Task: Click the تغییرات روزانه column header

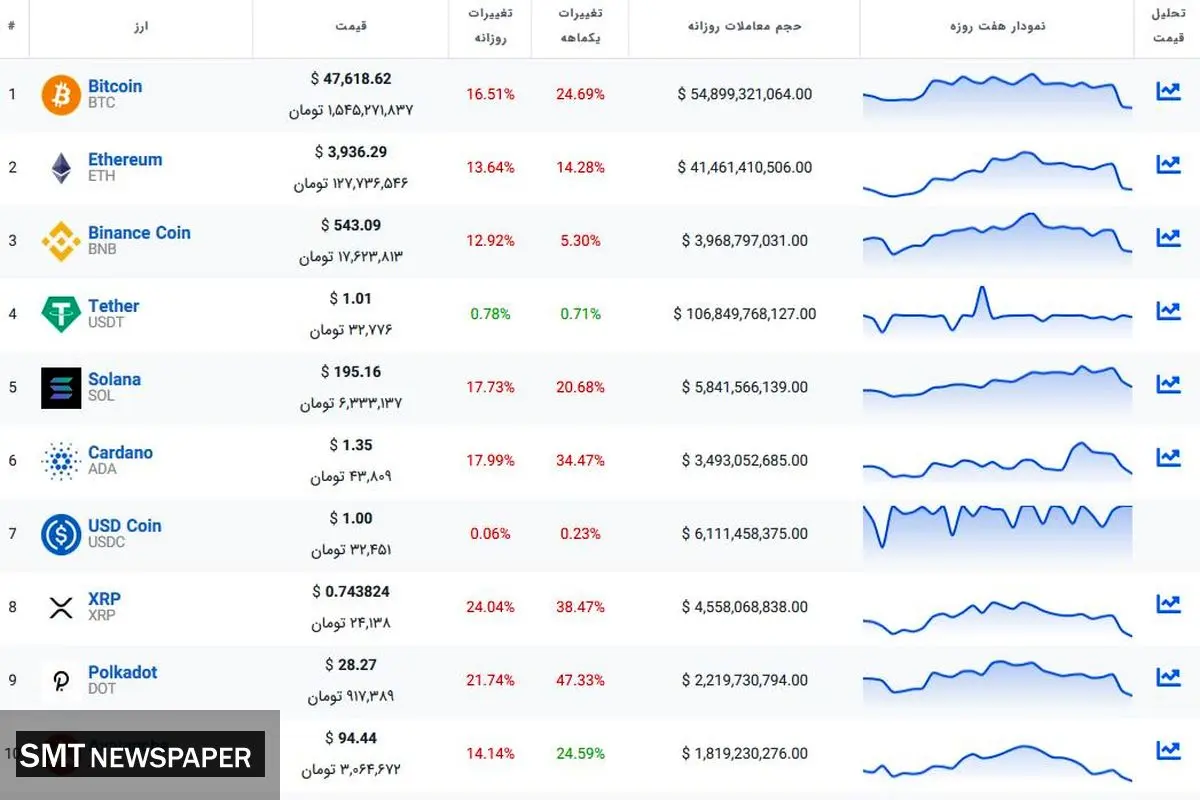Action: (490, 26)
